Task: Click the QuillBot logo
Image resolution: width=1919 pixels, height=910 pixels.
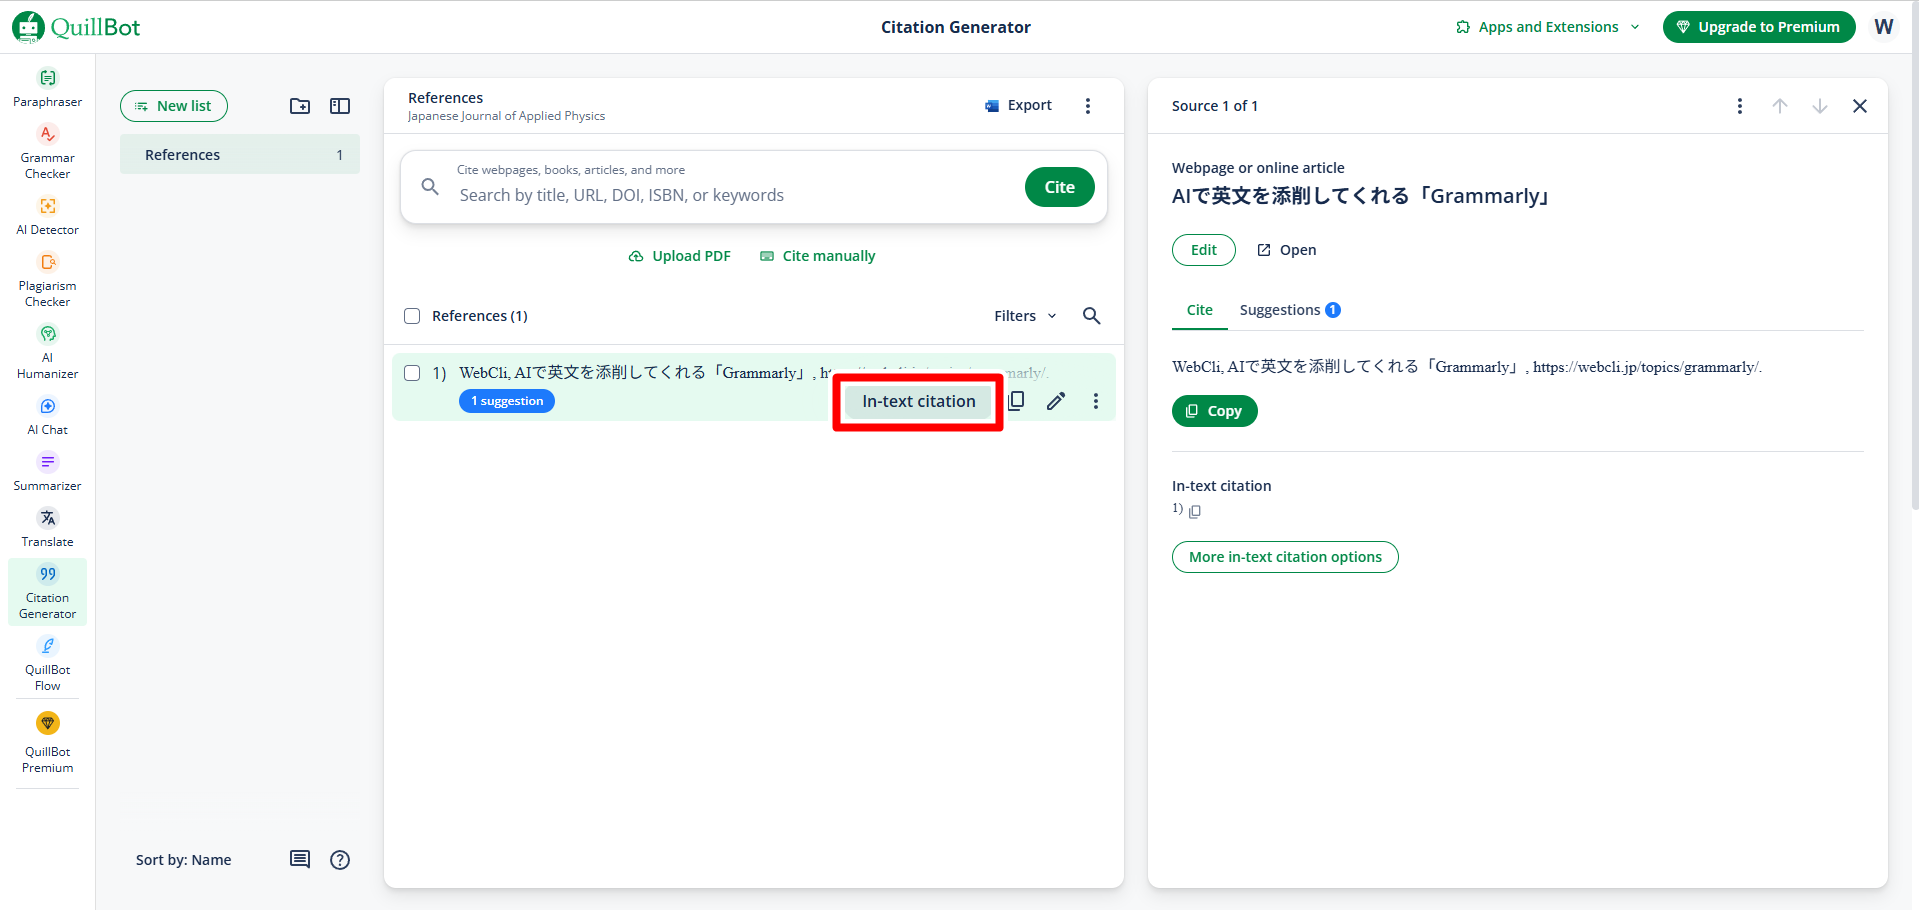Action: click(x=76, y=27)
